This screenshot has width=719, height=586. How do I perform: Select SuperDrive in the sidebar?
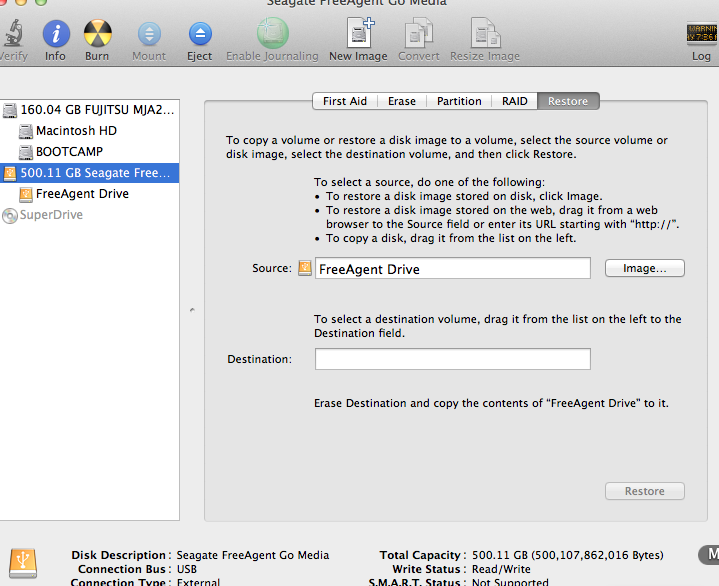[x=89, y=216]
